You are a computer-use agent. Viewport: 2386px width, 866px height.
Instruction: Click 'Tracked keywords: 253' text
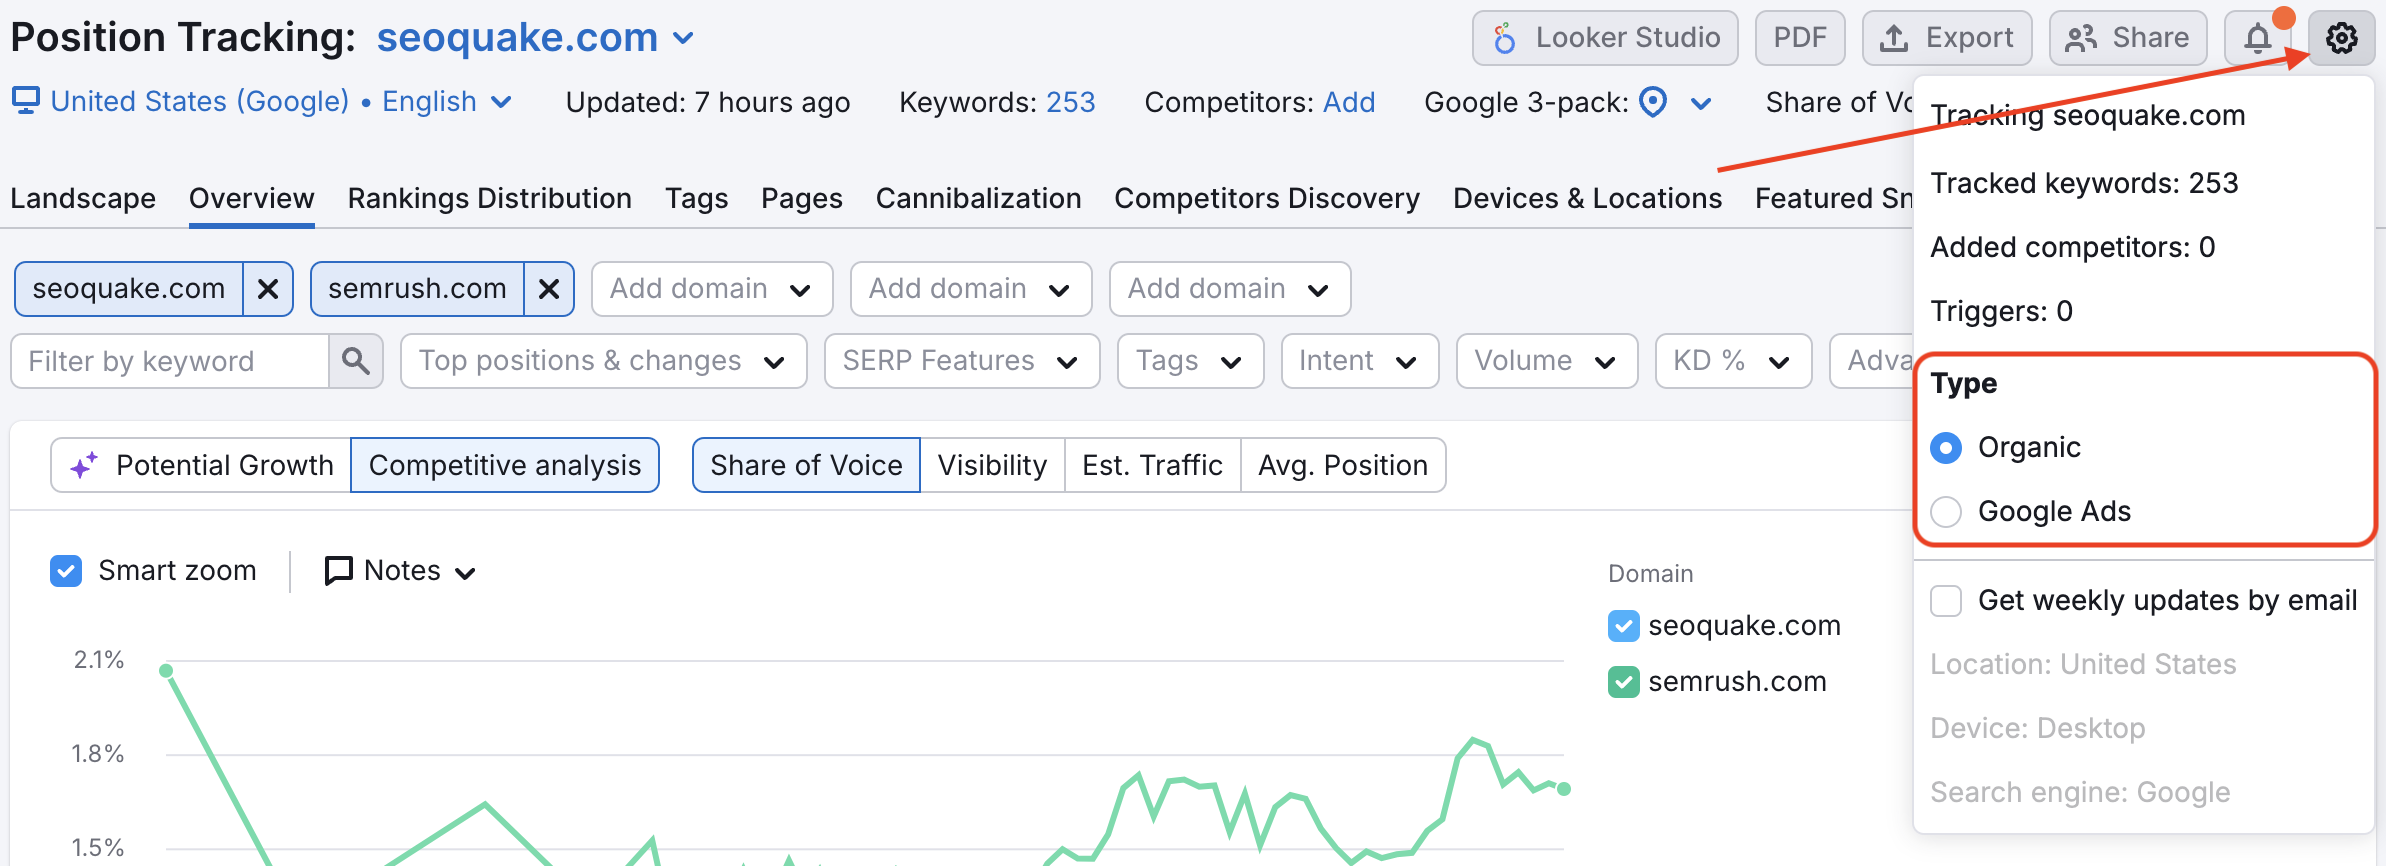coord(2084,183)
